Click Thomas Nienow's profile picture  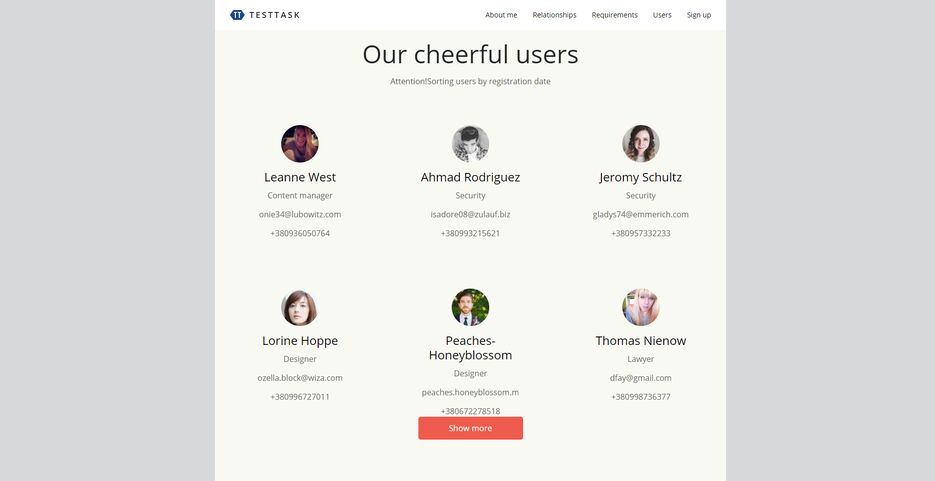[x=641, y=308]
